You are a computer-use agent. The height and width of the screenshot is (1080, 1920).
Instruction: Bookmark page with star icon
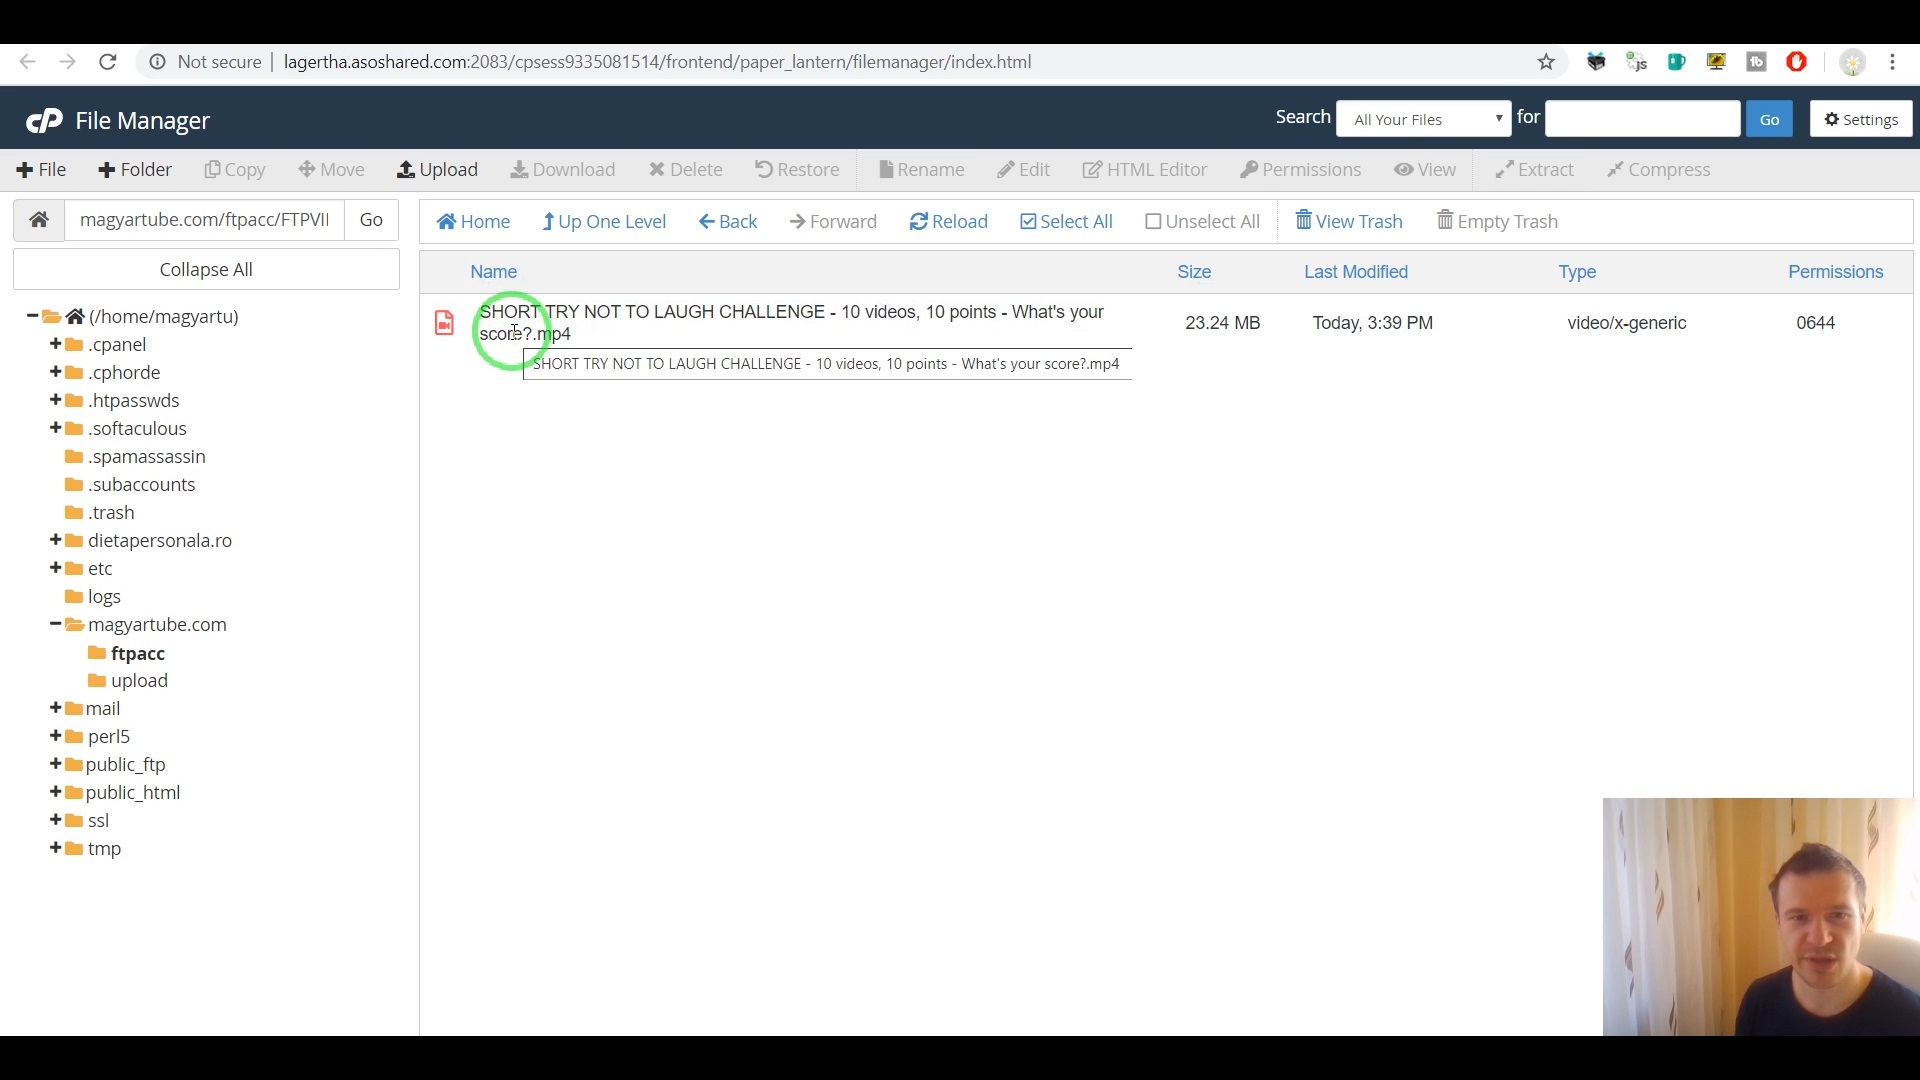click(x=1546, y=62)
